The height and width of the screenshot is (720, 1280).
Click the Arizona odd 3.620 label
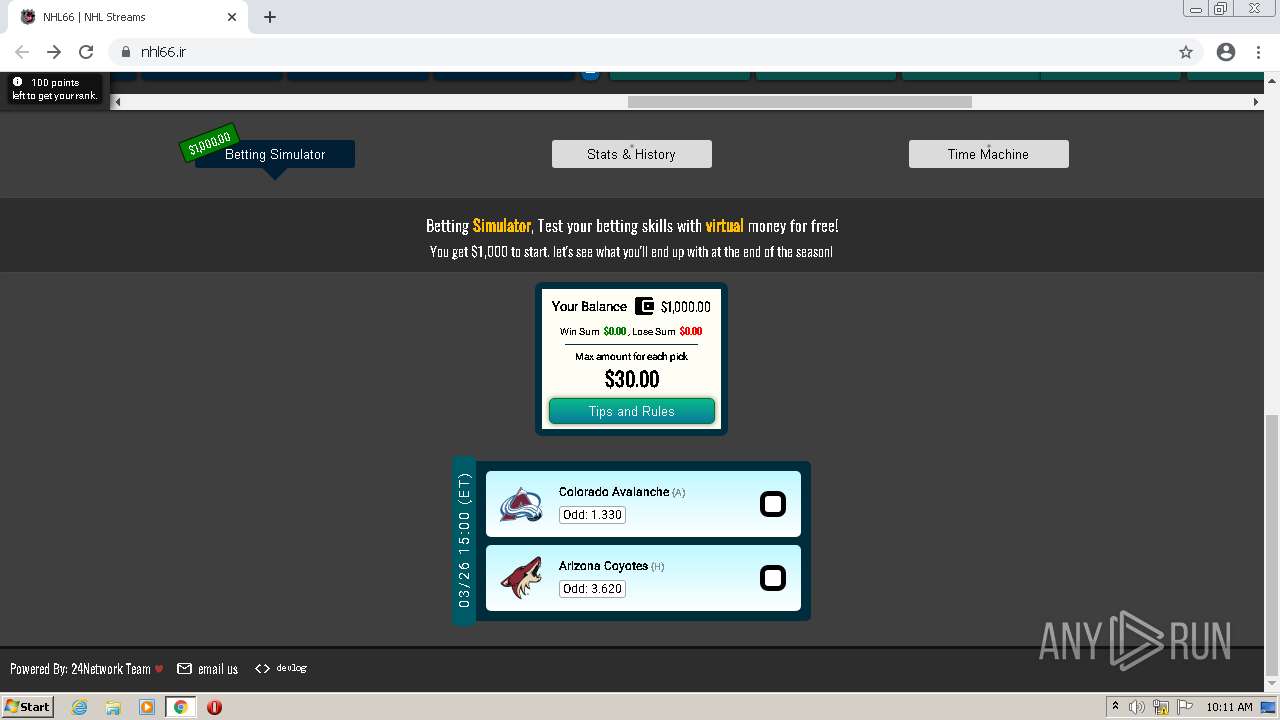coord(592,589)
